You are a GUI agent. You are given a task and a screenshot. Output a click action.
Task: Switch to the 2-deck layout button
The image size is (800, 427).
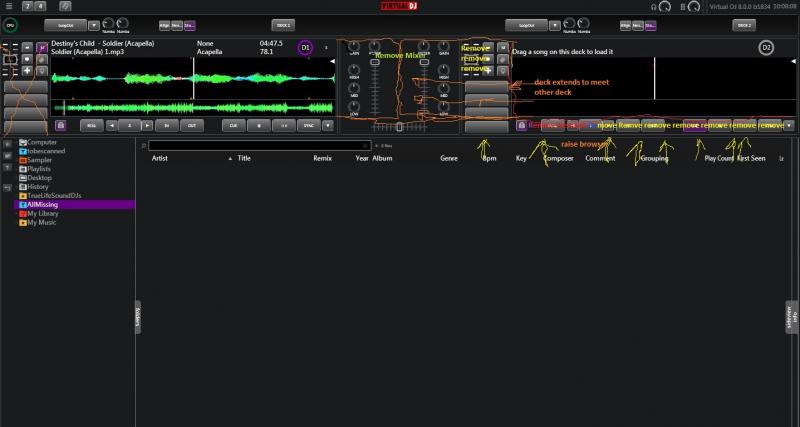(x=28, y=6)
